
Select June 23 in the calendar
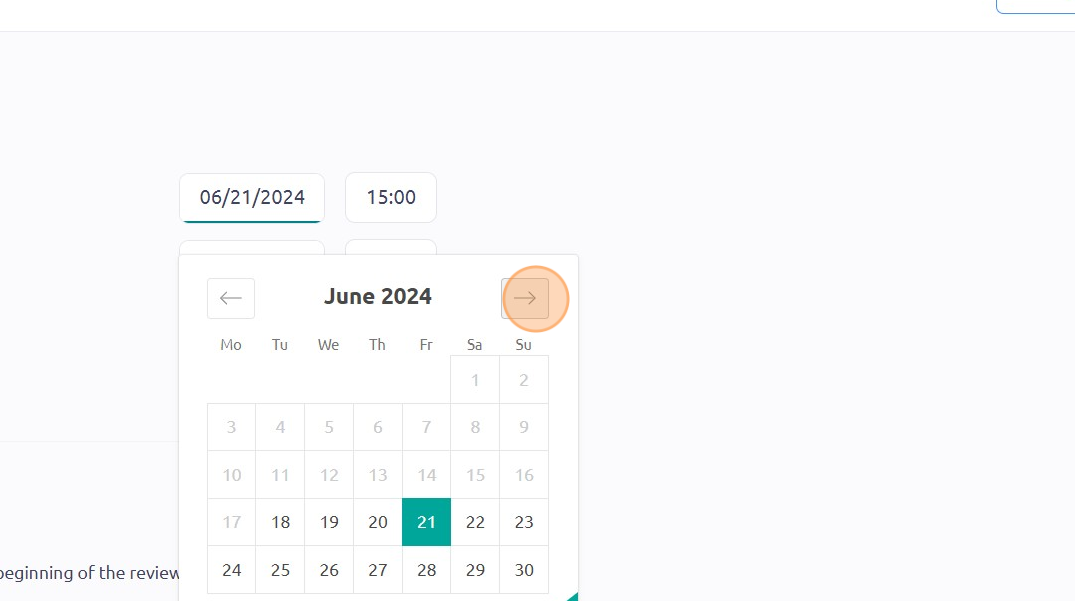click(x=524, y=522)
